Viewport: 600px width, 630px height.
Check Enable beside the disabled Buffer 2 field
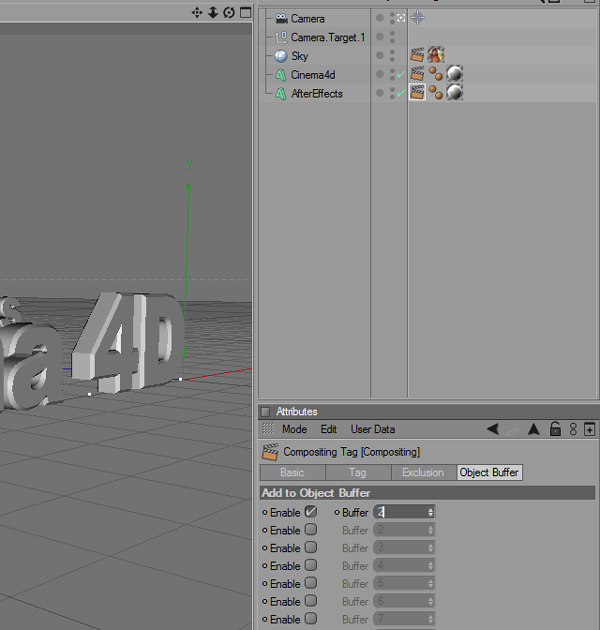pos(311,530)
